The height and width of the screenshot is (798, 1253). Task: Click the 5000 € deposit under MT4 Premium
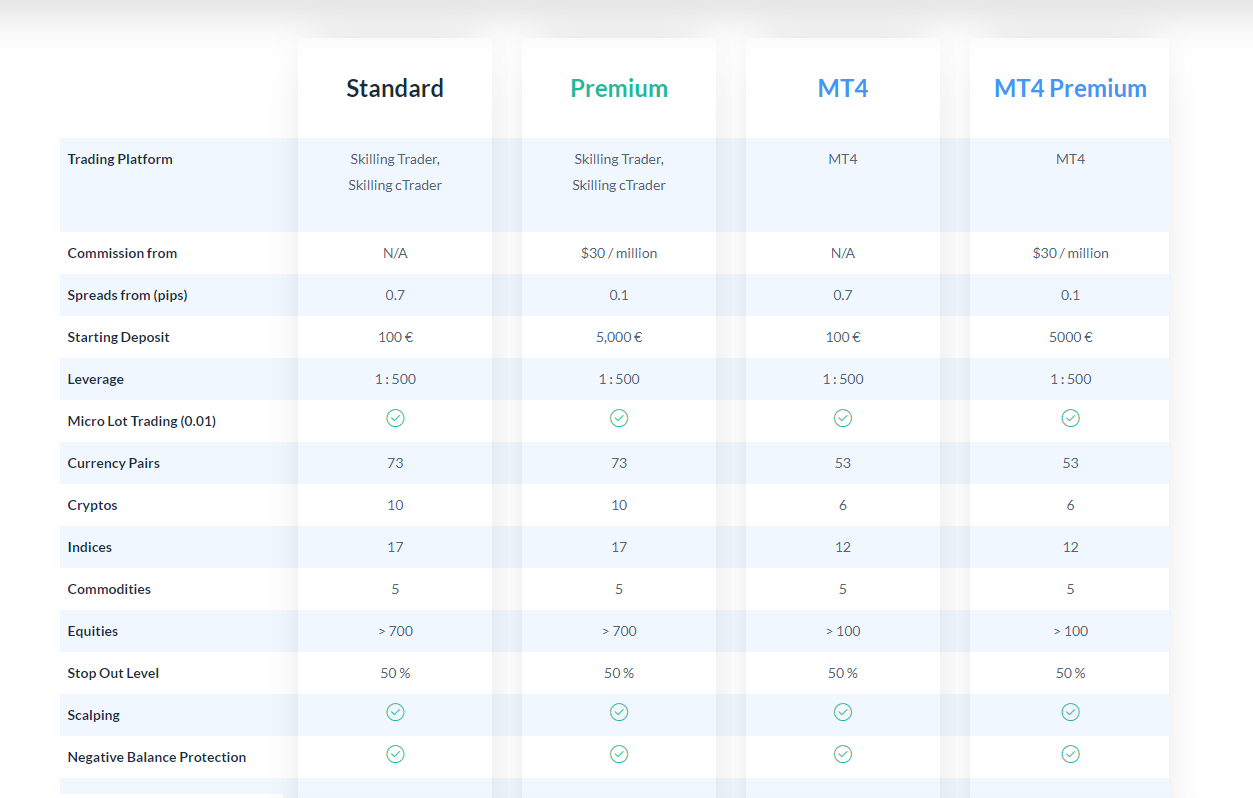pos(1070,337)
